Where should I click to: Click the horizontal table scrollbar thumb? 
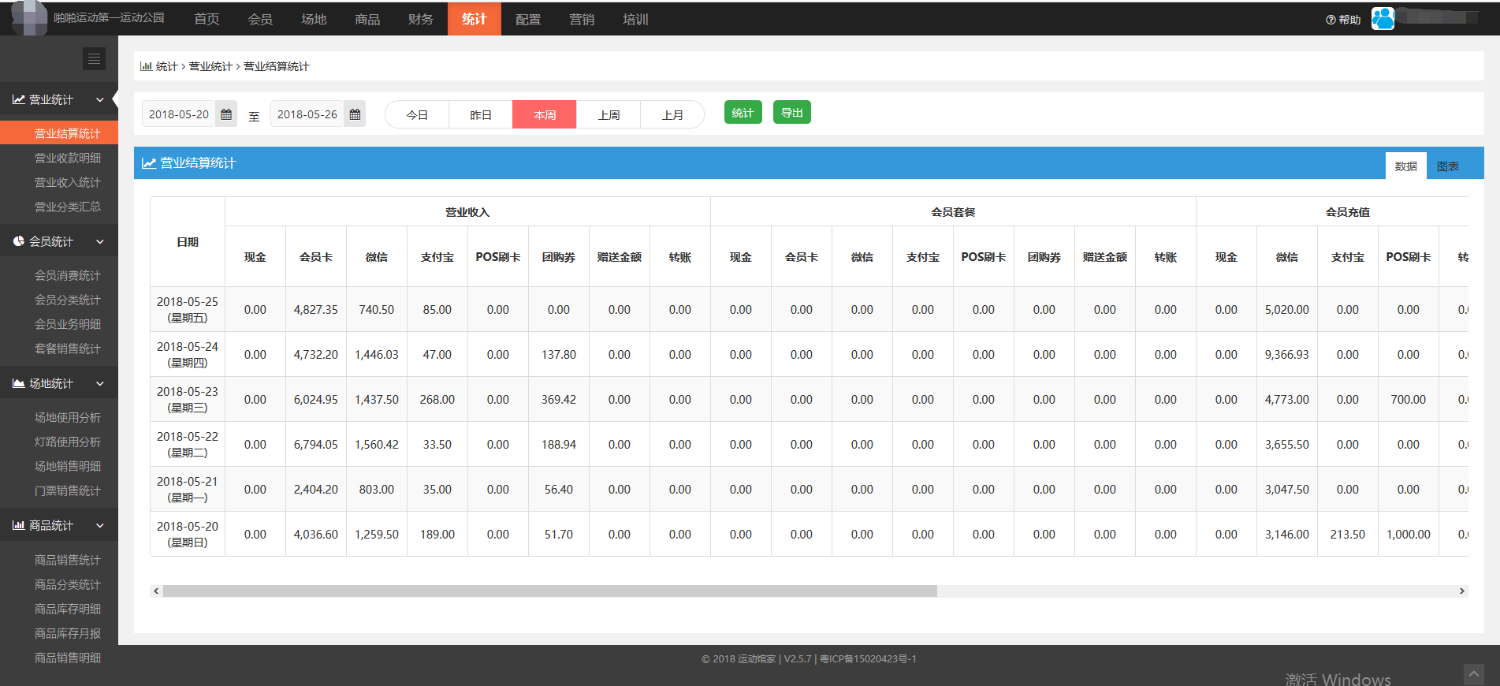click(x=550, y=591)
